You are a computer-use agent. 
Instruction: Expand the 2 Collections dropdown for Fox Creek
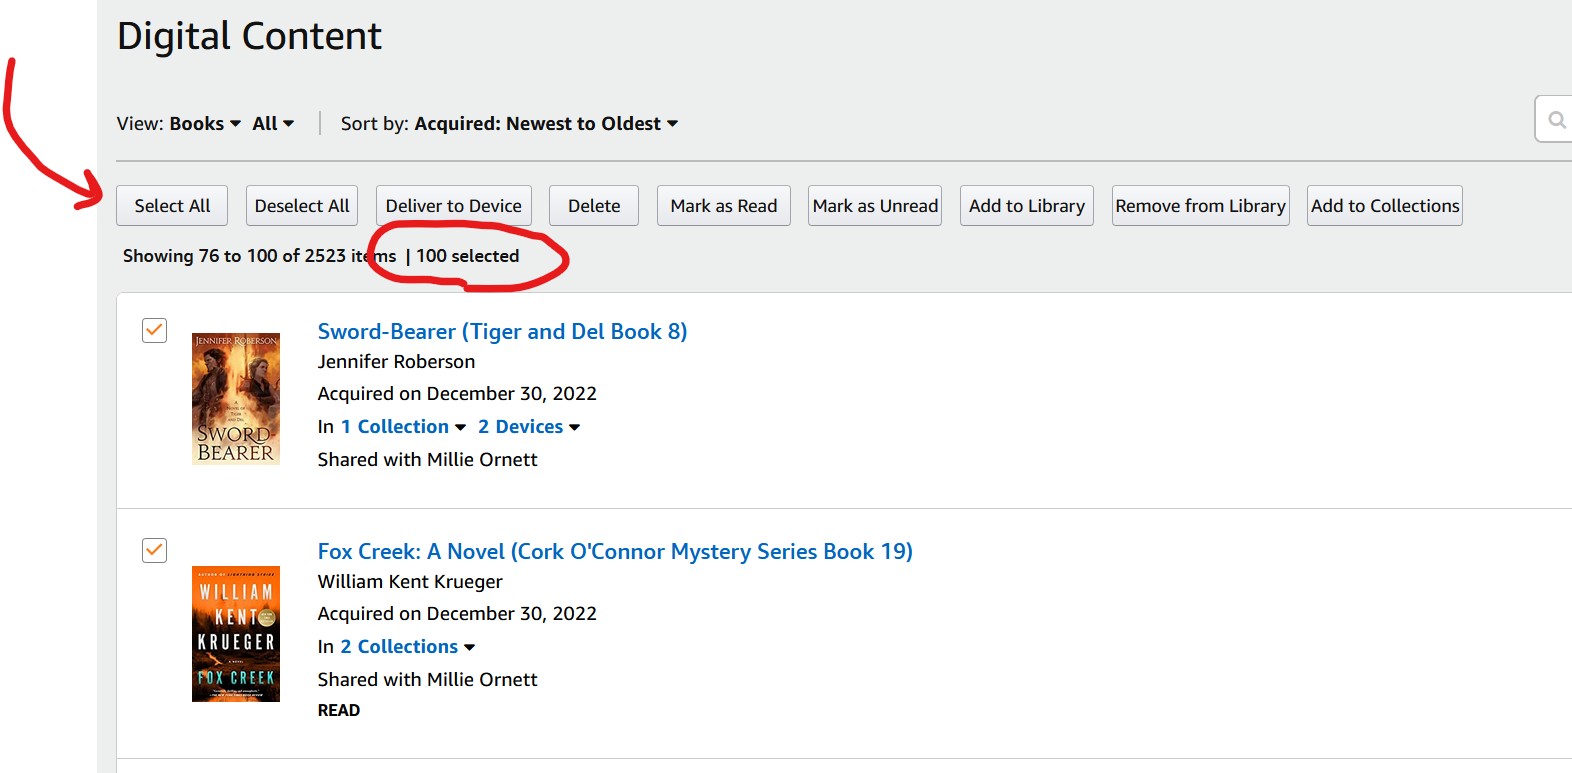tap(408, 646)
